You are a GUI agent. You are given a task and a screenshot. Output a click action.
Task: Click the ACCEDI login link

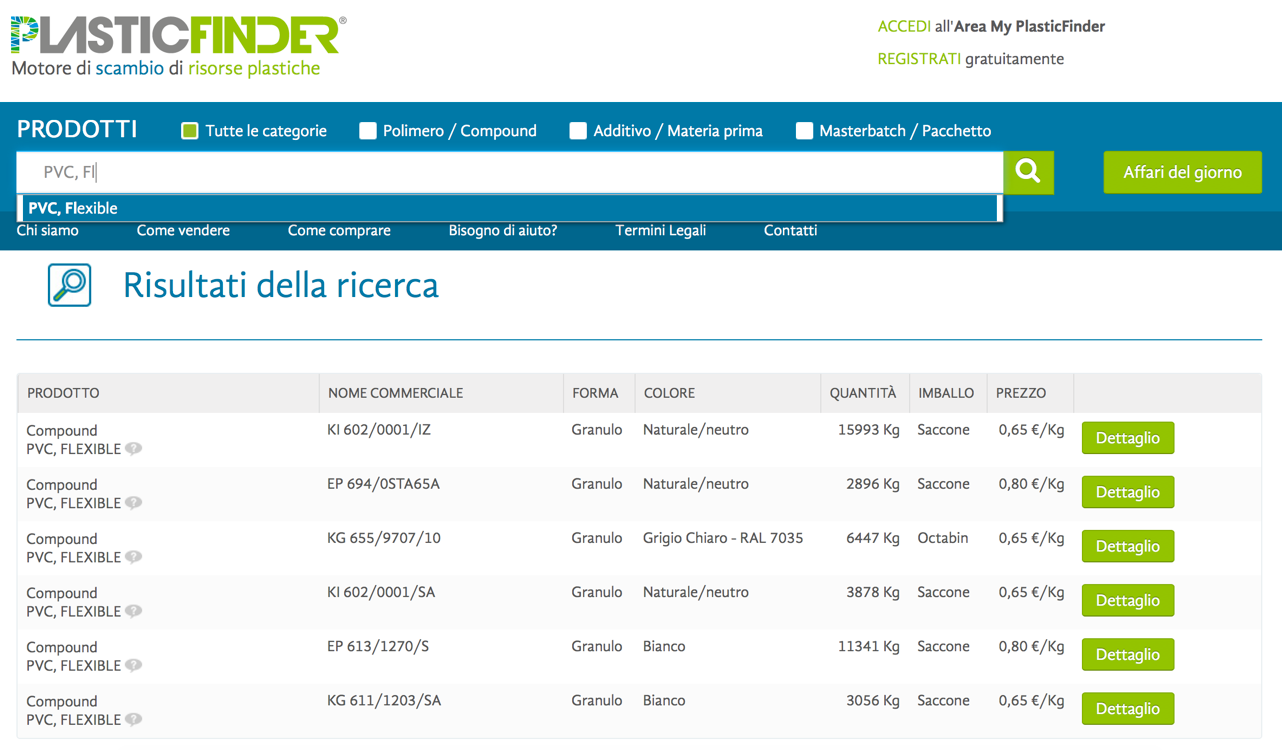click(904, 27)
